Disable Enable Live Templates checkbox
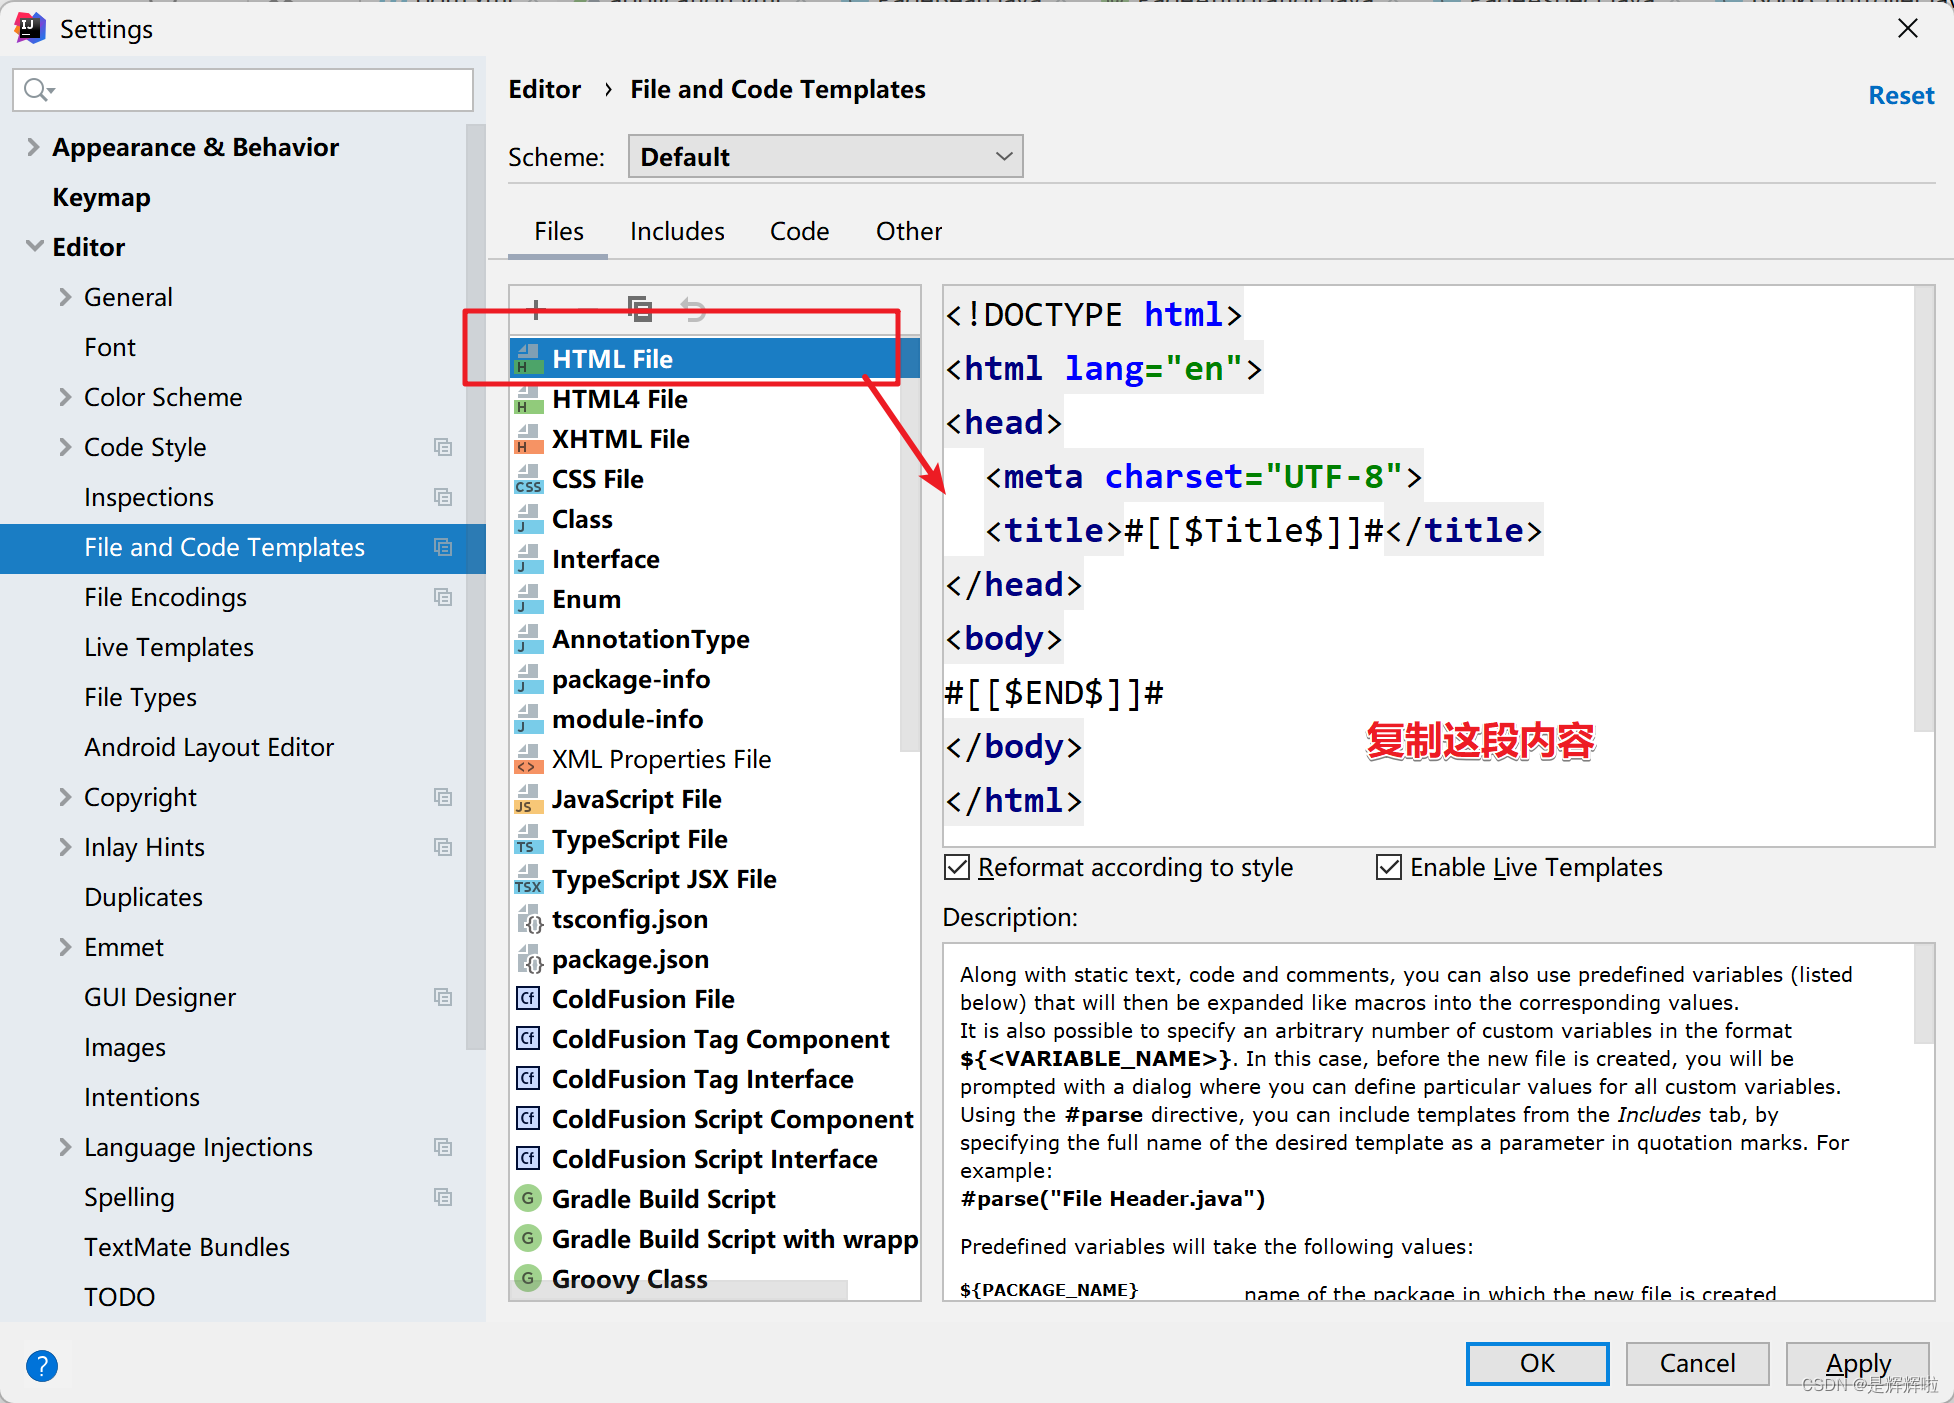 [1388, 867]
